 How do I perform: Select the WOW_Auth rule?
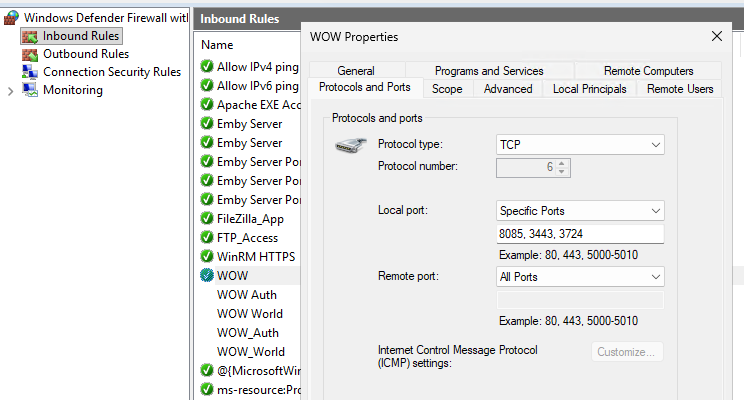pyautogui.click(x=248, y=333)
